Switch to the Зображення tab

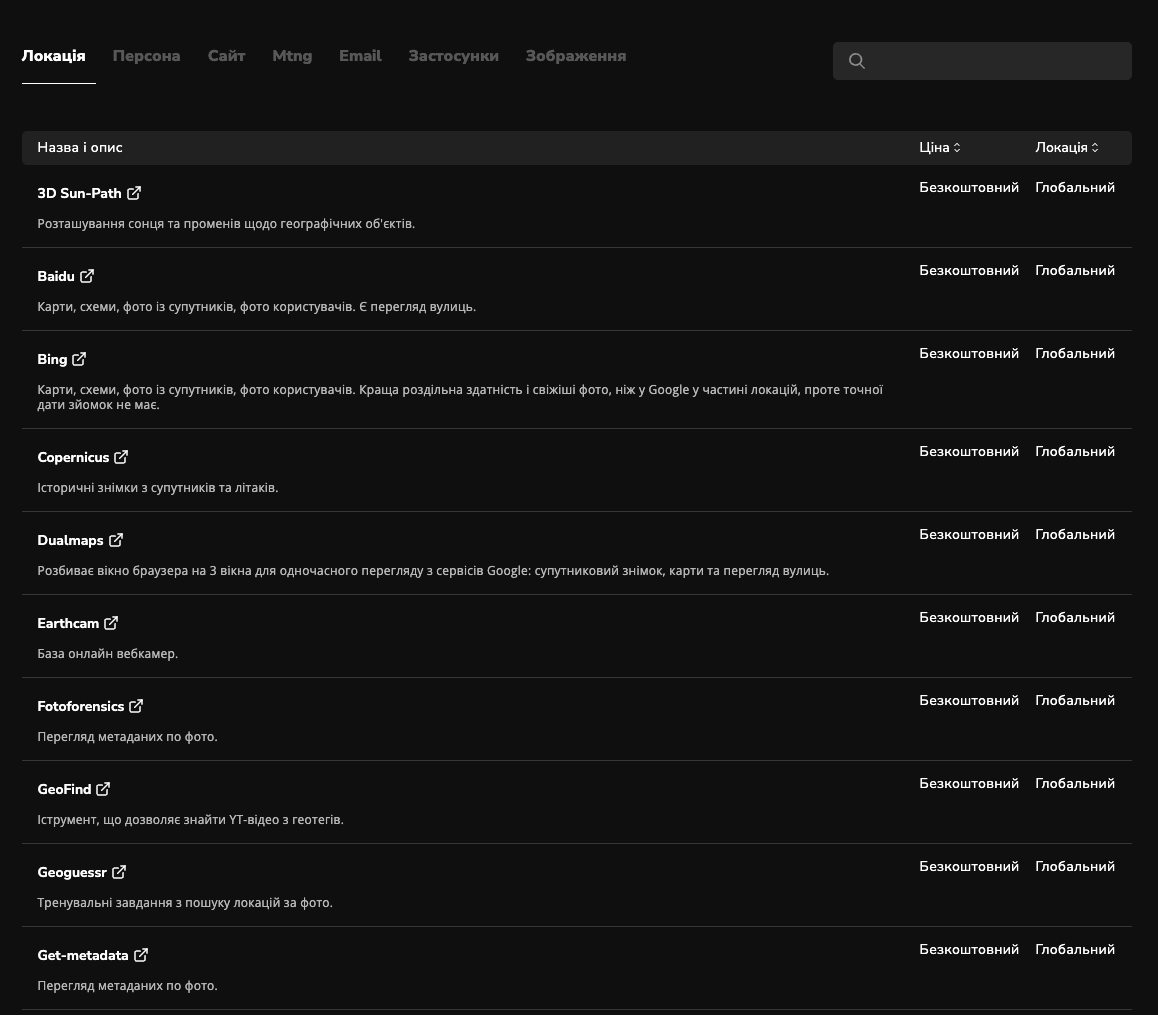coord(576,56)
